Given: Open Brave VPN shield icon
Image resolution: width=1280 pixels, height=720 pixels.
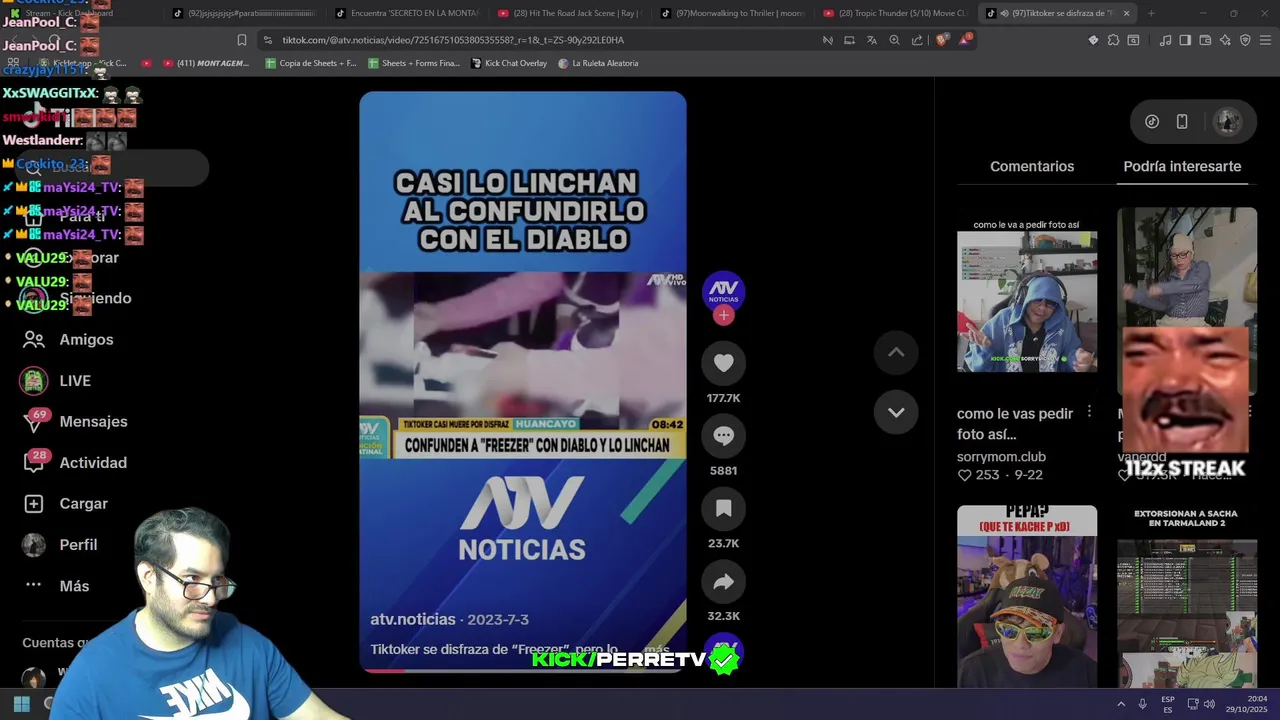Looking at the screenshot, I should [x=1245, y=40].
